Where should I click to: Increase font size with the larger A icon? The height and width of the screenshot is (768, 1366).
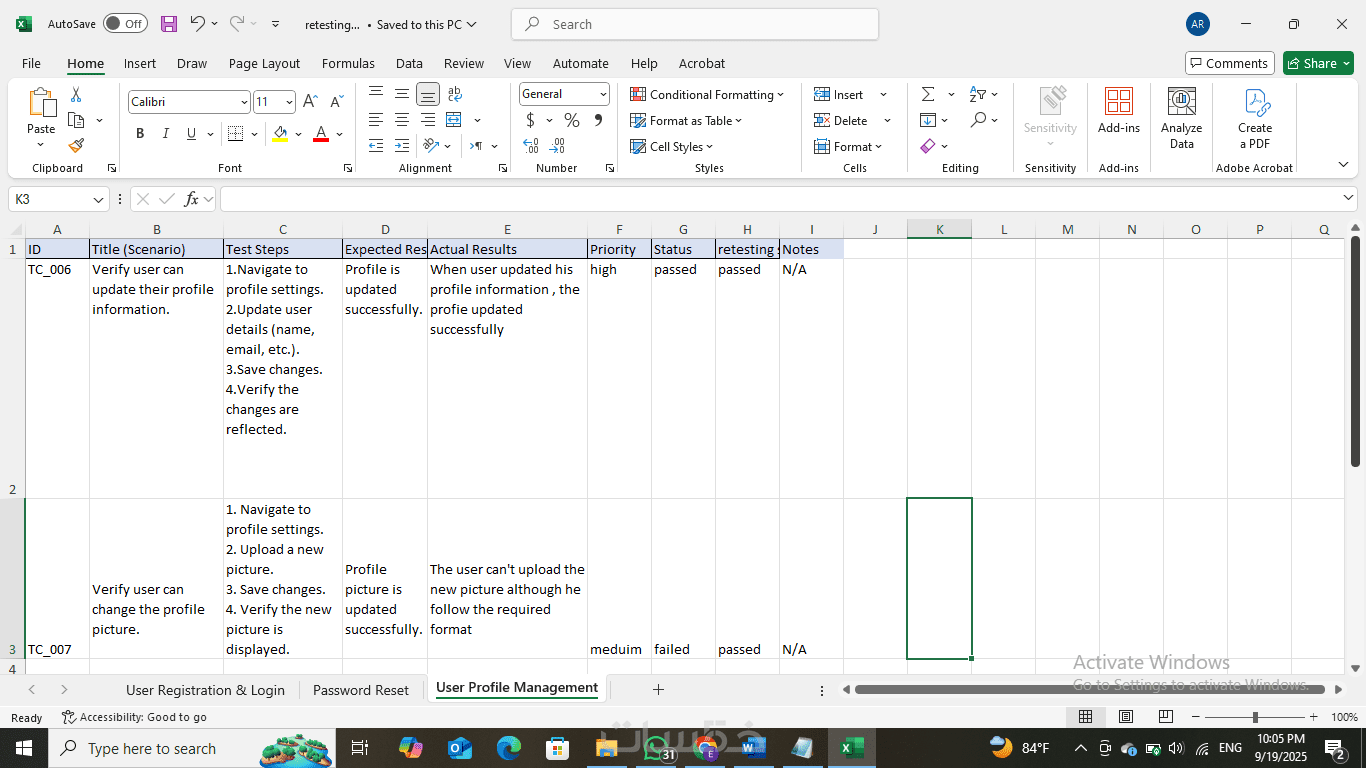coord(310,102)
